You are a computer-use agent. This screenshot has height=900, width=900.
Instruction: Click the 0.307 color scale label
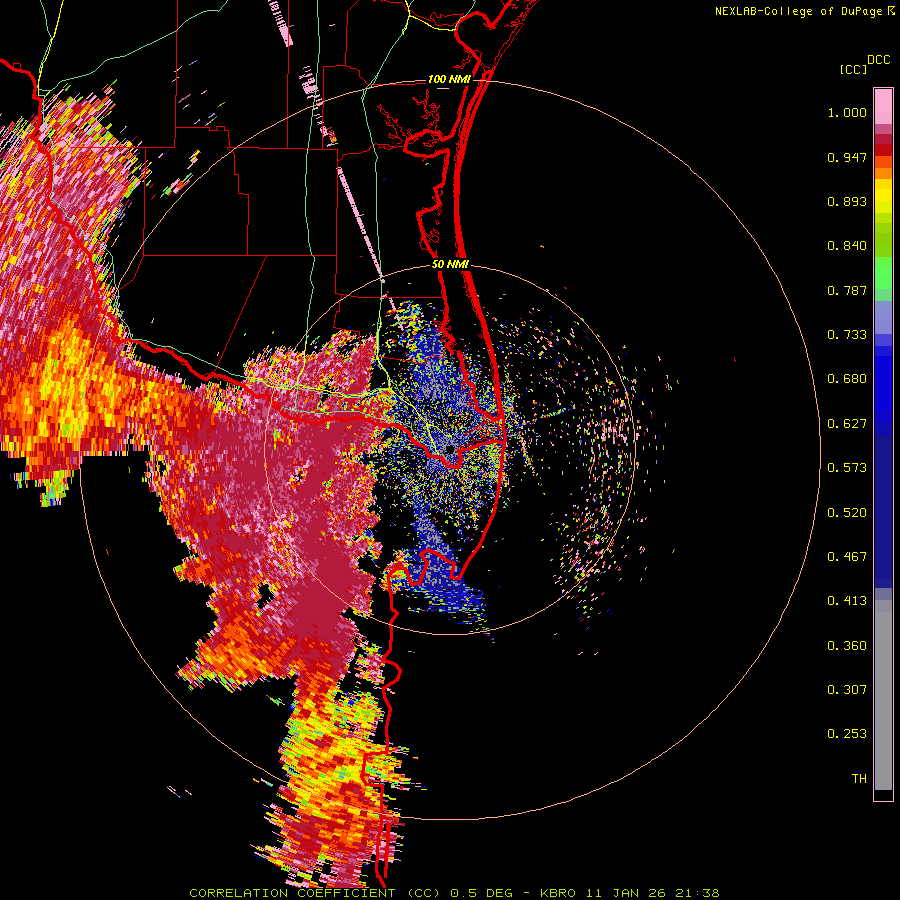pyautogui.click(x=847, y=690)
